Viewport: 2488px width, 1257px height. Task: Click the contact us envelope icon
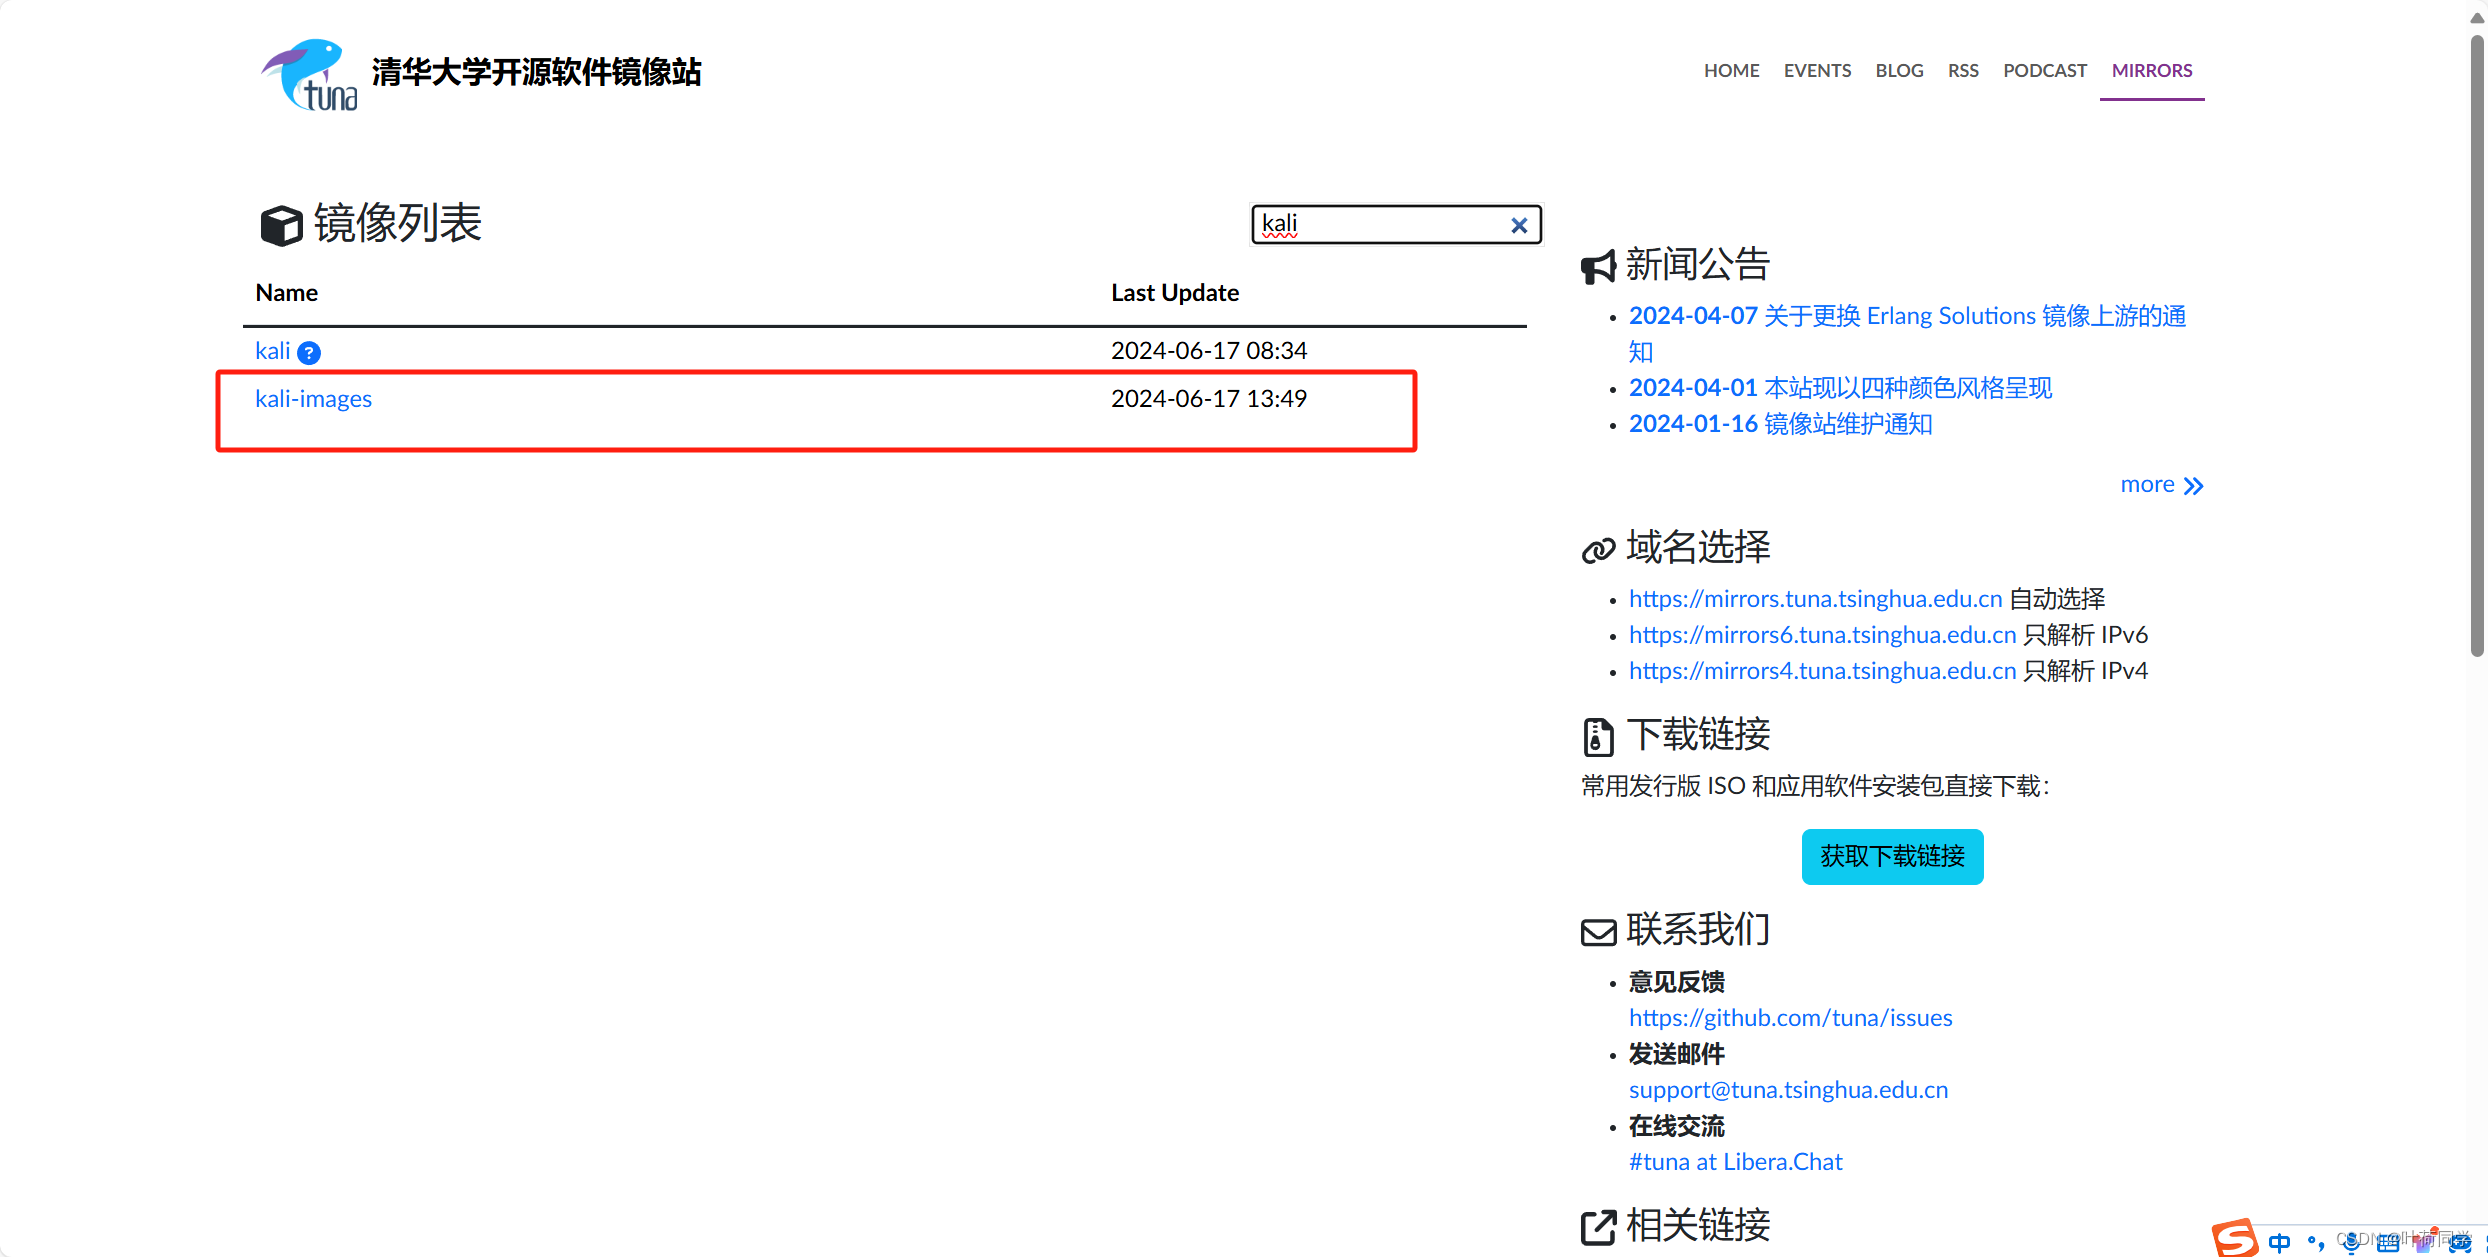point(1598,932)
